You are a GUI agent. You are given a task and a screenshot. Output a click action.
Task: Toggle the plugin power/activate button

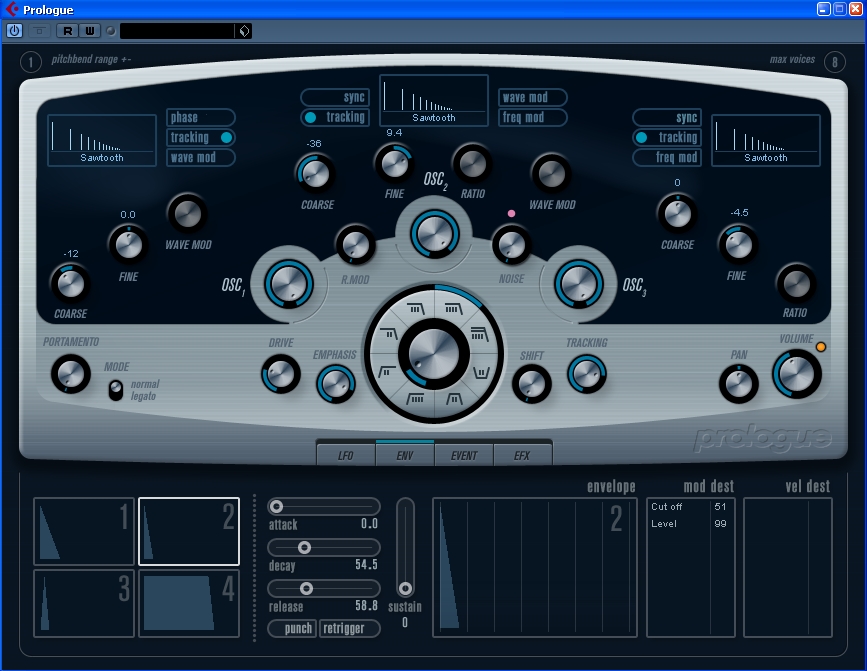click(14, 30)
